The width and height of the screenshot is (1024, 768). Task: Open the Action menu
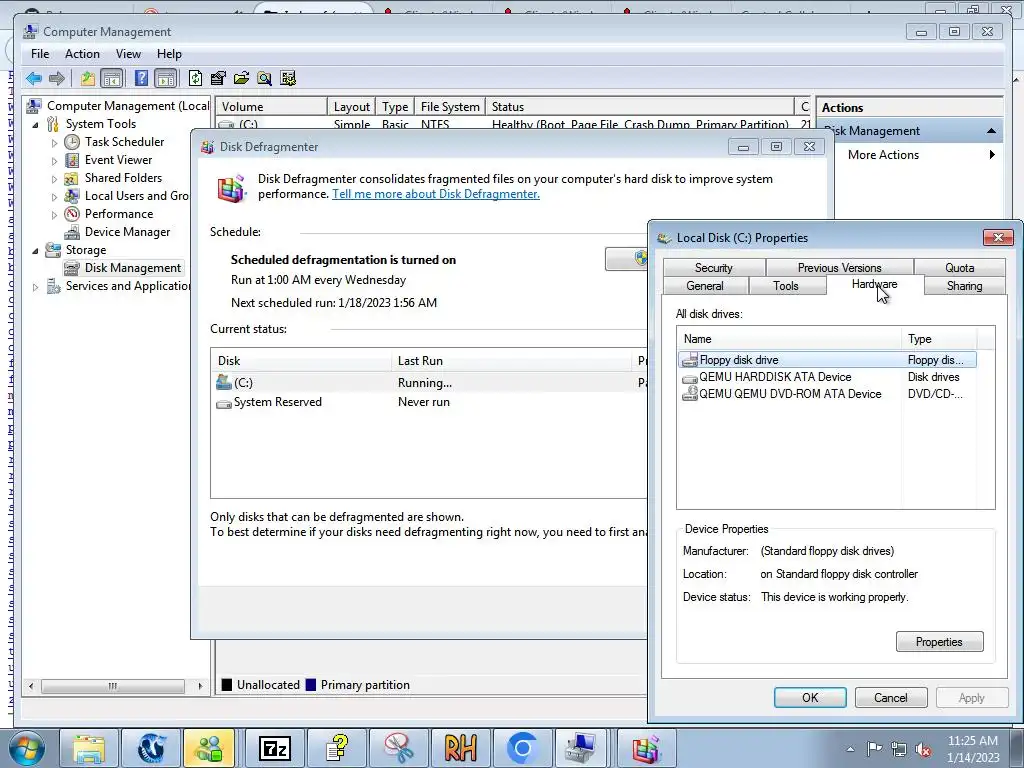[x=82, y=54]
